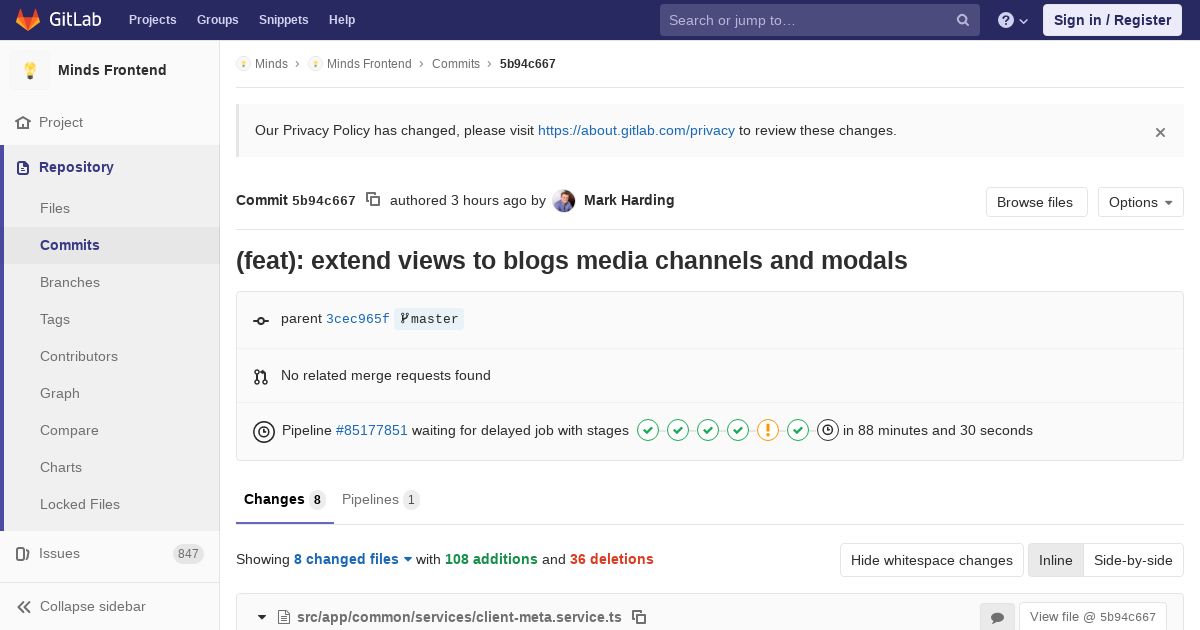1200x630 pixels.
Task: Switch diff view to Side-by-side
Action: [1133, 560]
